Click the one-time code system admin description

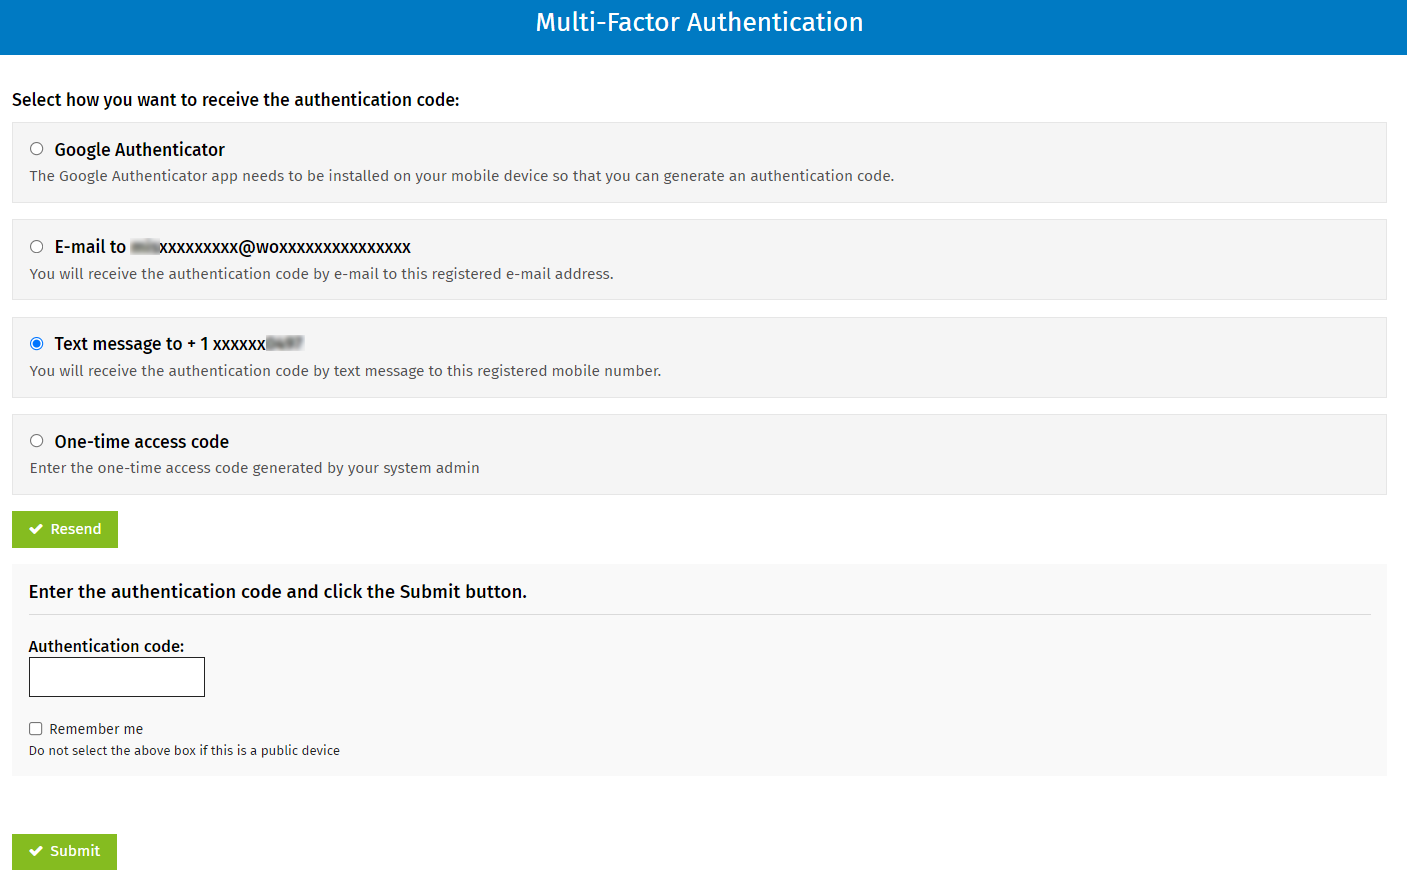(254, 468)
